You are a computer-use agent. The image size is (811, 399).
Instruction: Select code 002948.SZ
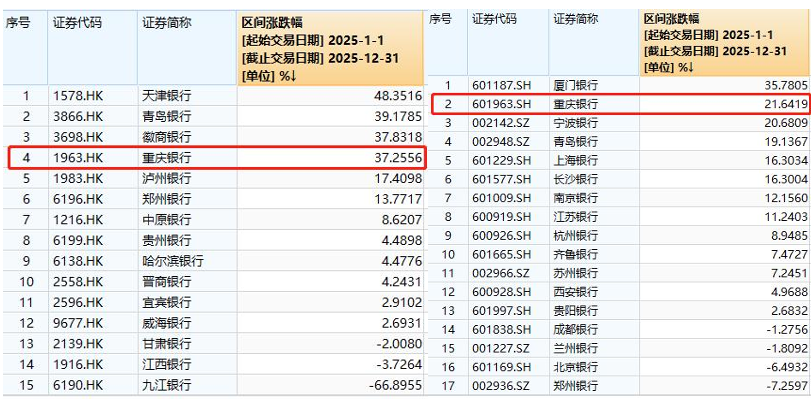502,142
